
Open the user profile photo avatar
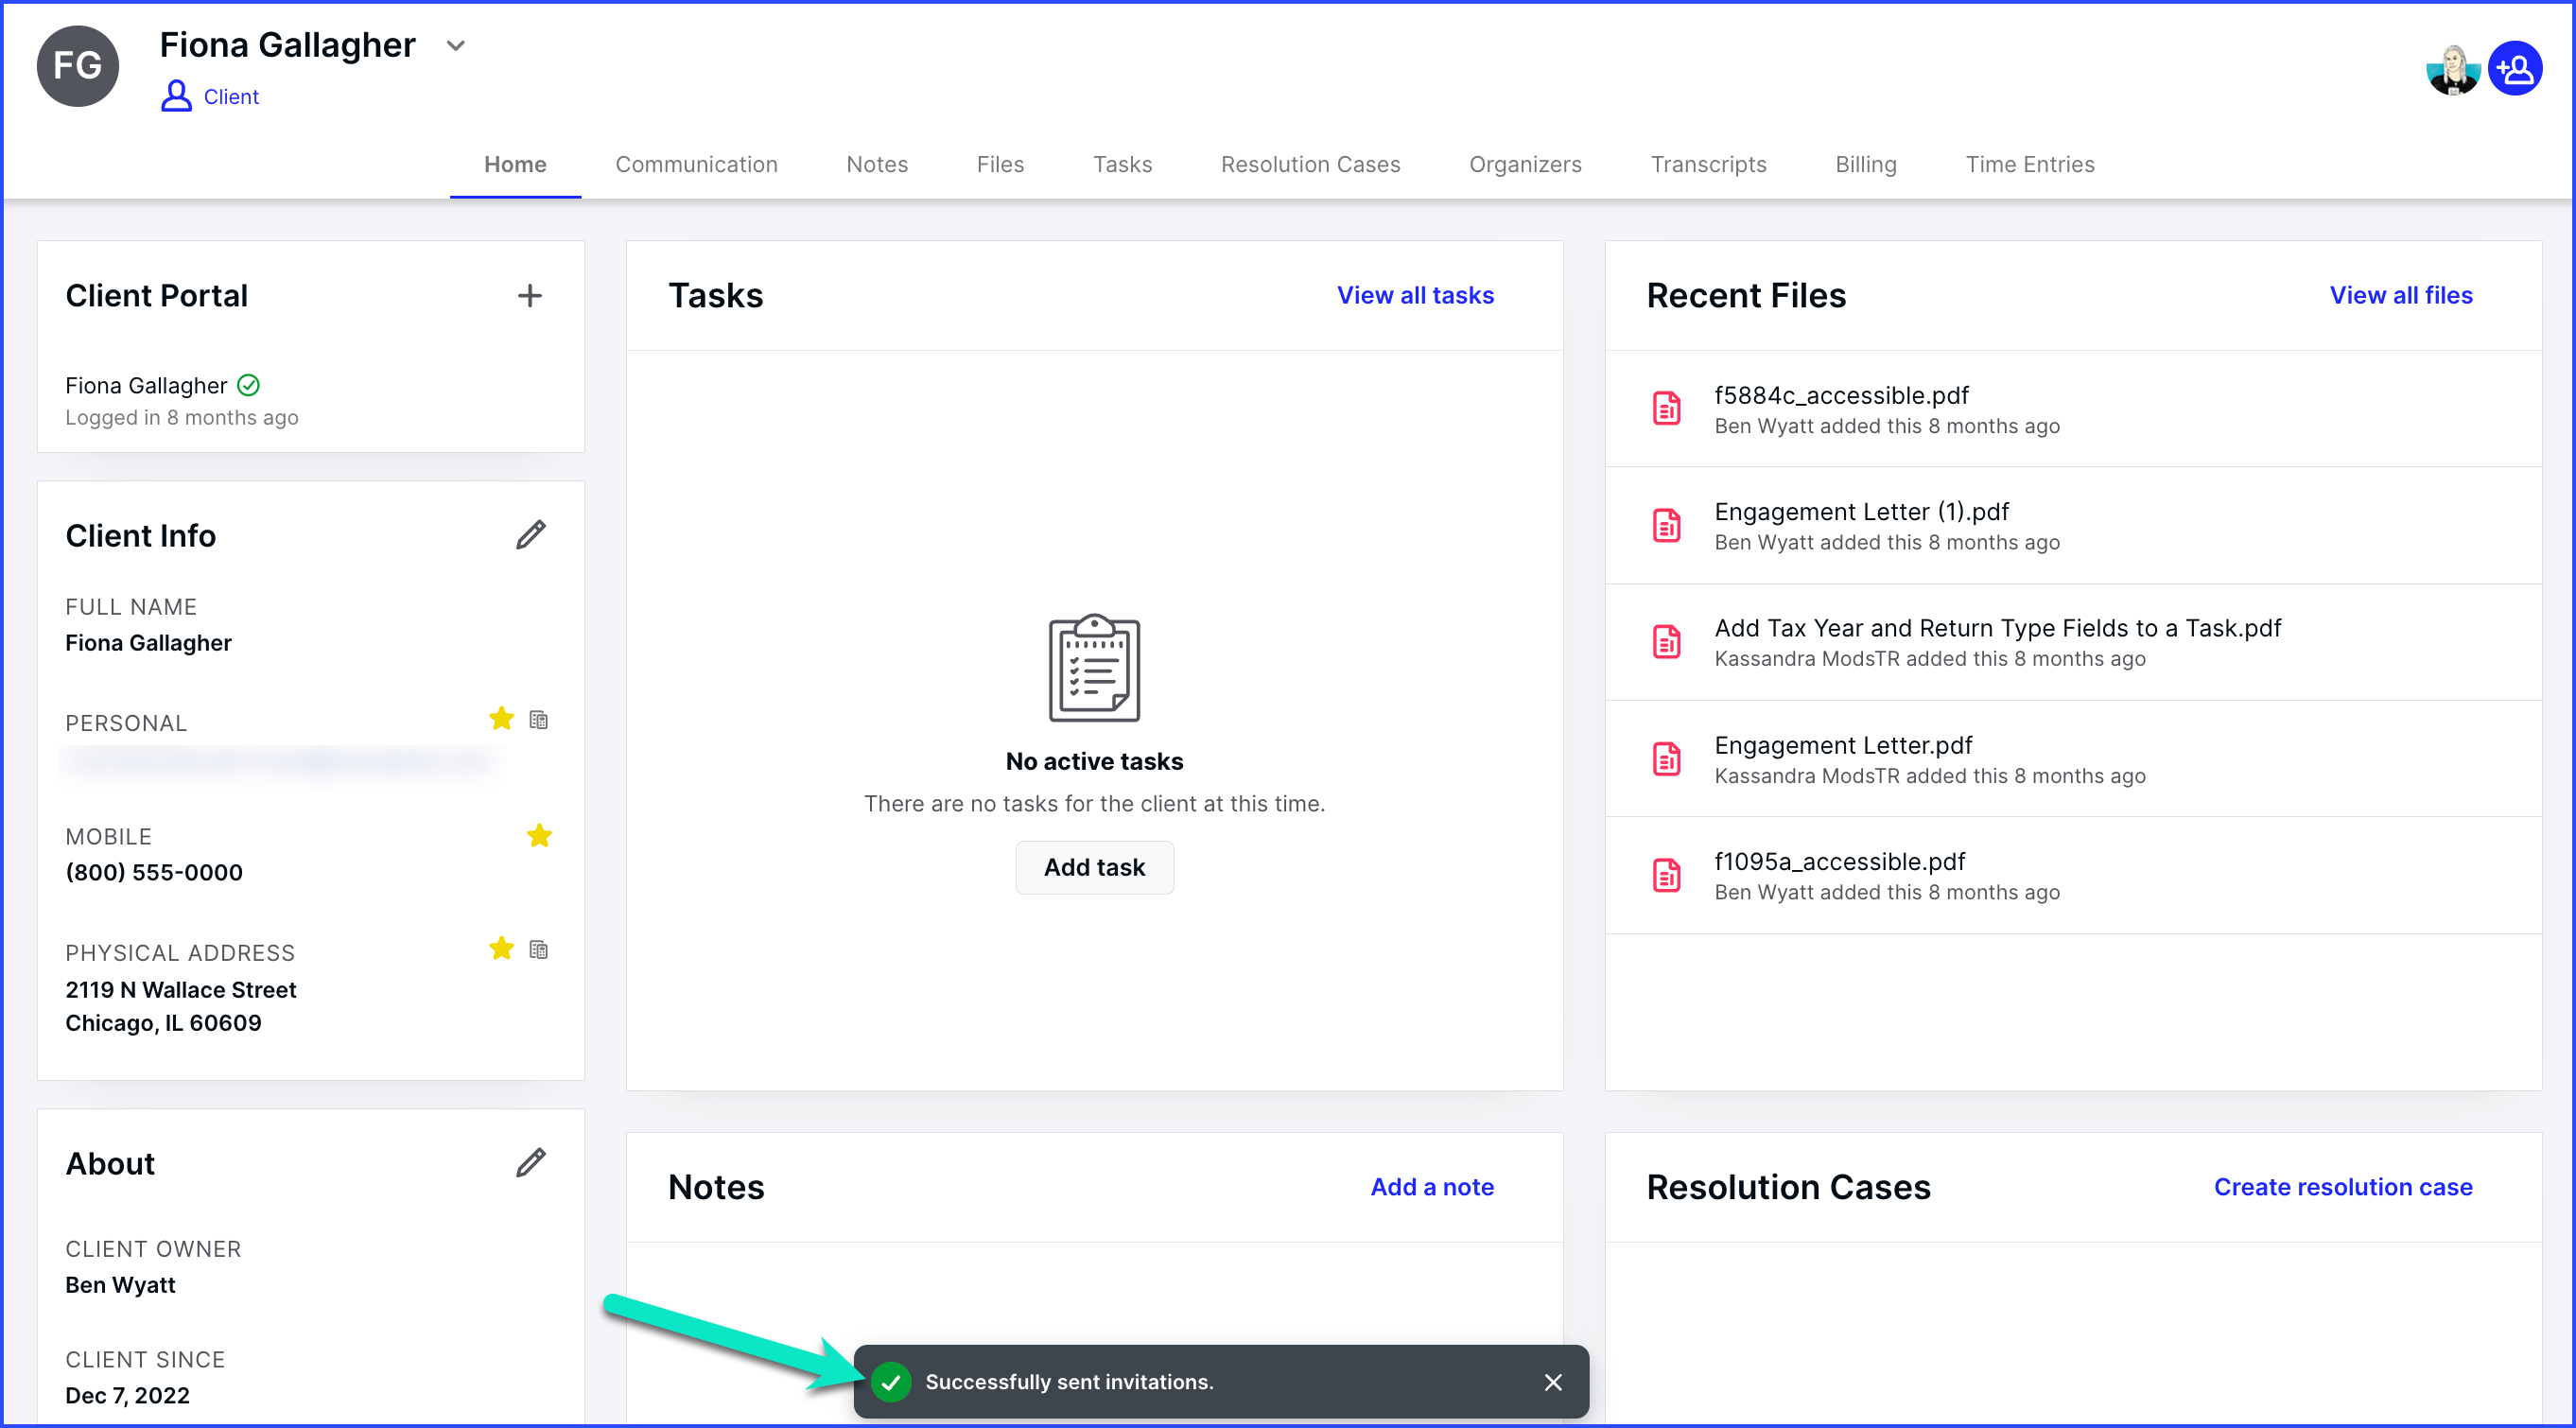(2453, 69)
